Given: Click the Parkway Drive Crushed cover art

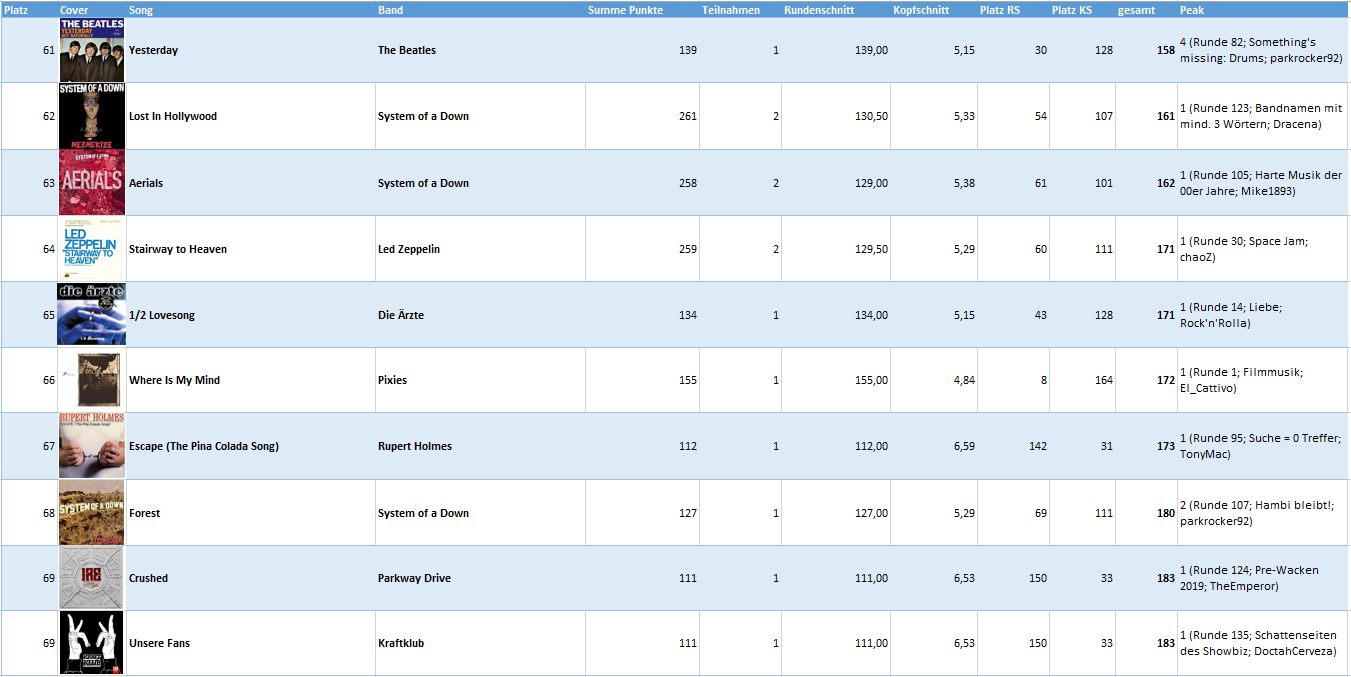Looking at the screenshot, I should (92, 578).
